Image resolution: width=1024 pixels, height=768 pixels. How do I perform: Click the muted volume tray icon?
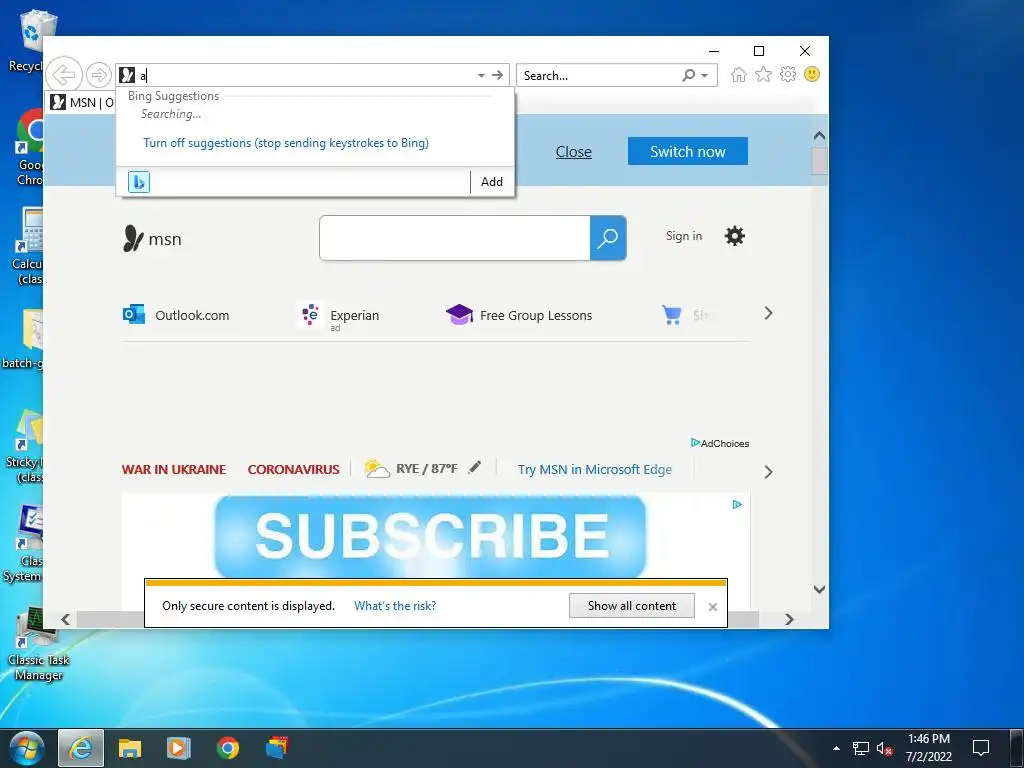885,748
